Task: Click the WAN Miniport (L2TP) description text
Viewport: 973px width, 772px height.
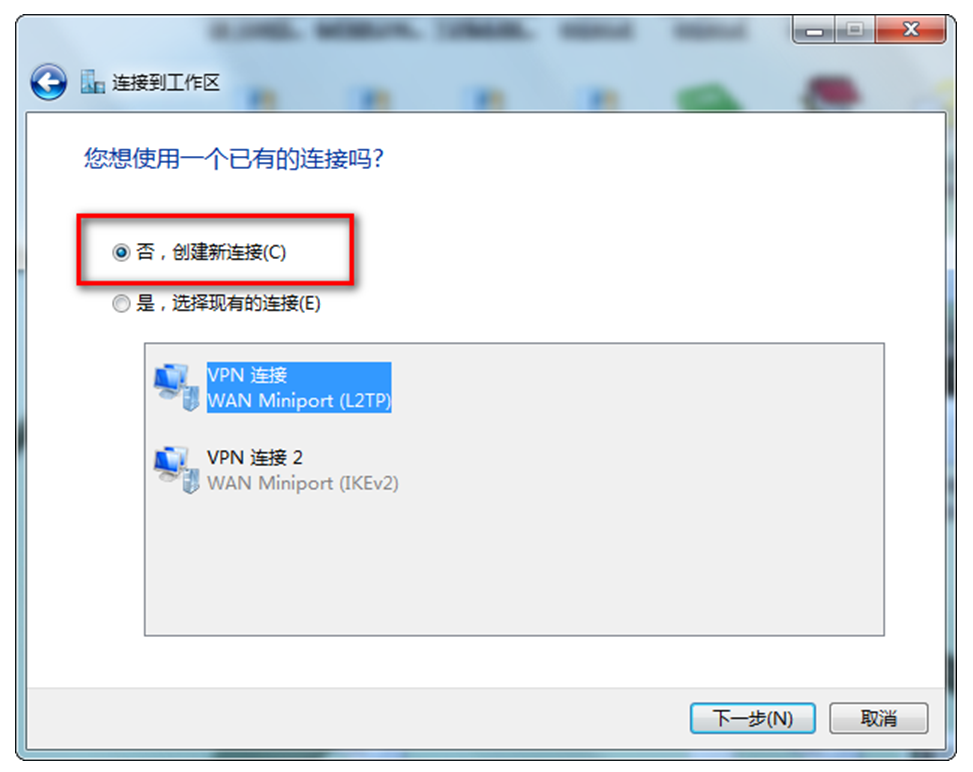Action: coord(299,401)
